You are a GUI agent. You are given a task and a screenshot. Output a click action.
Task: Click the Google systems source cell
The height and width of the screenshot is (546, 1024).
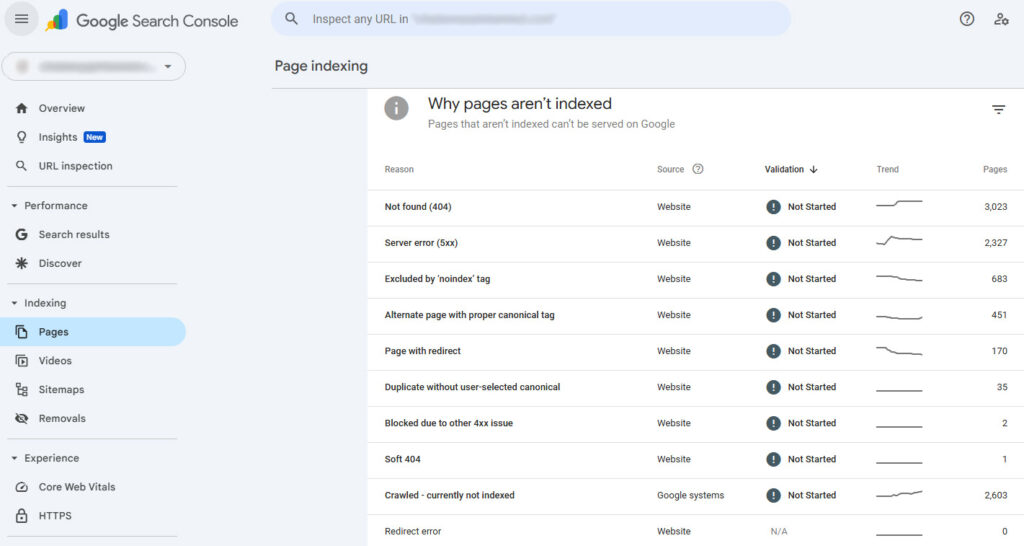pos(690,495)
